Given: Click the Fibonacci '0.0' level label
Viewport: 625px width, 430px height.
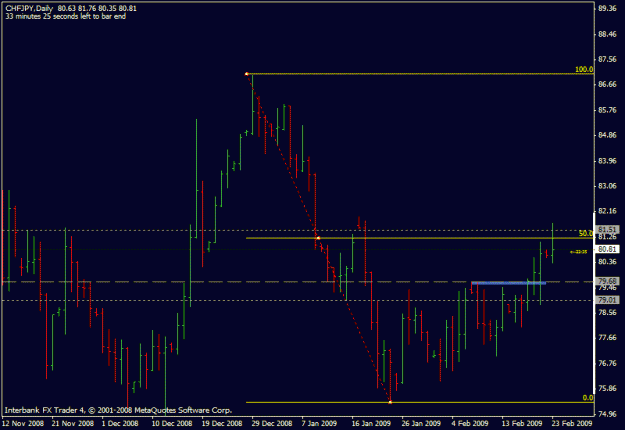Looking at the screenshot, I should [x=588, y=398].
